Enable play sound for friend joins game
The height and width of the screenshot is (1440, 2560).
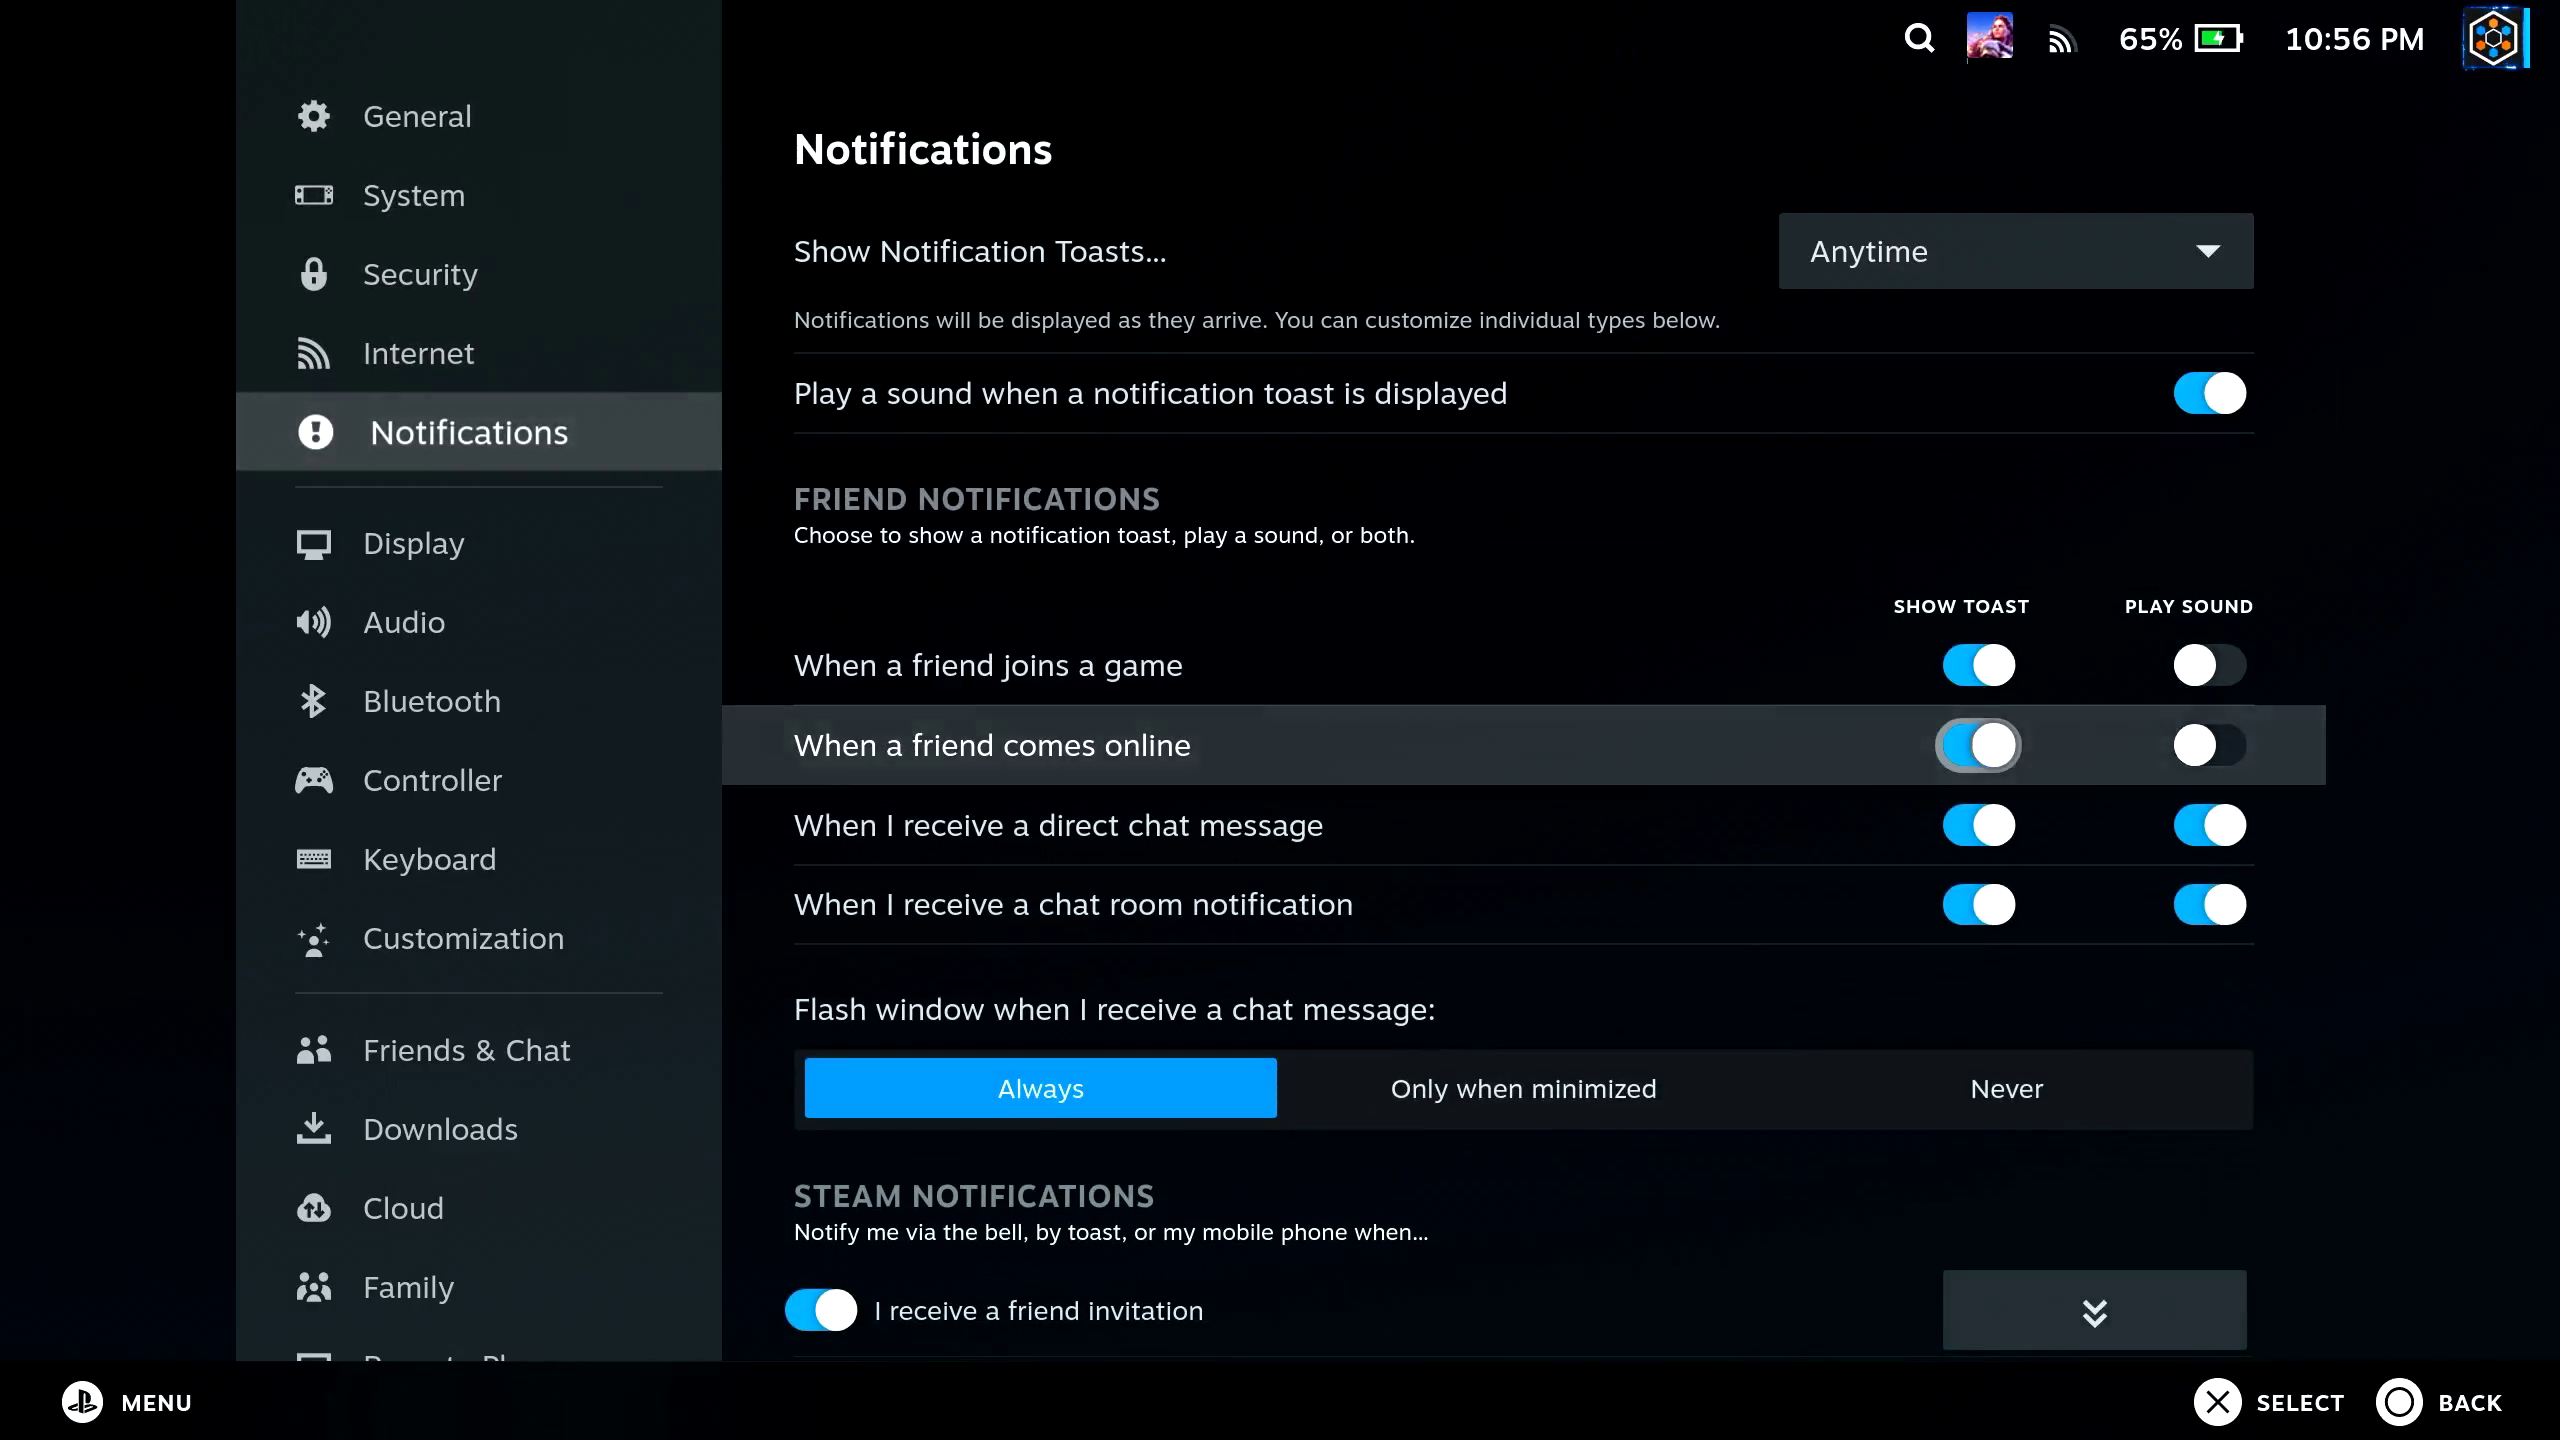click(2209, 665)
